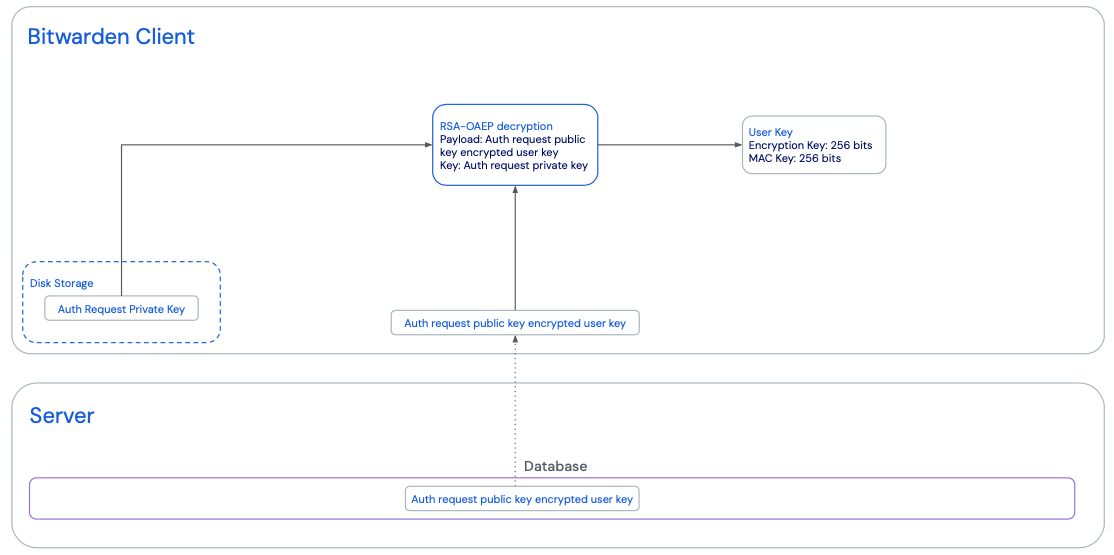Click the Server heading
The image size is (1114, 555).
click(x=62, y=416)
